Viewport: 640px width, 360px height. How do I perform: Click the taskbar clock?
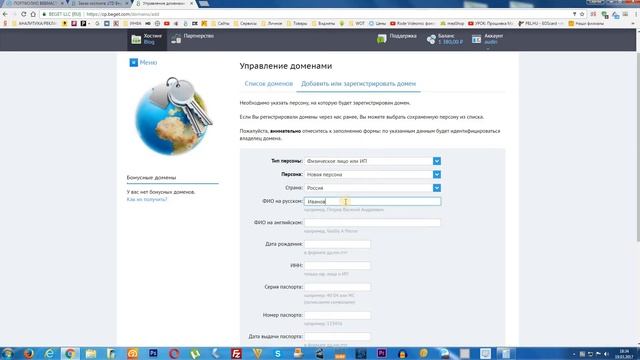click(x=624, y=354)
